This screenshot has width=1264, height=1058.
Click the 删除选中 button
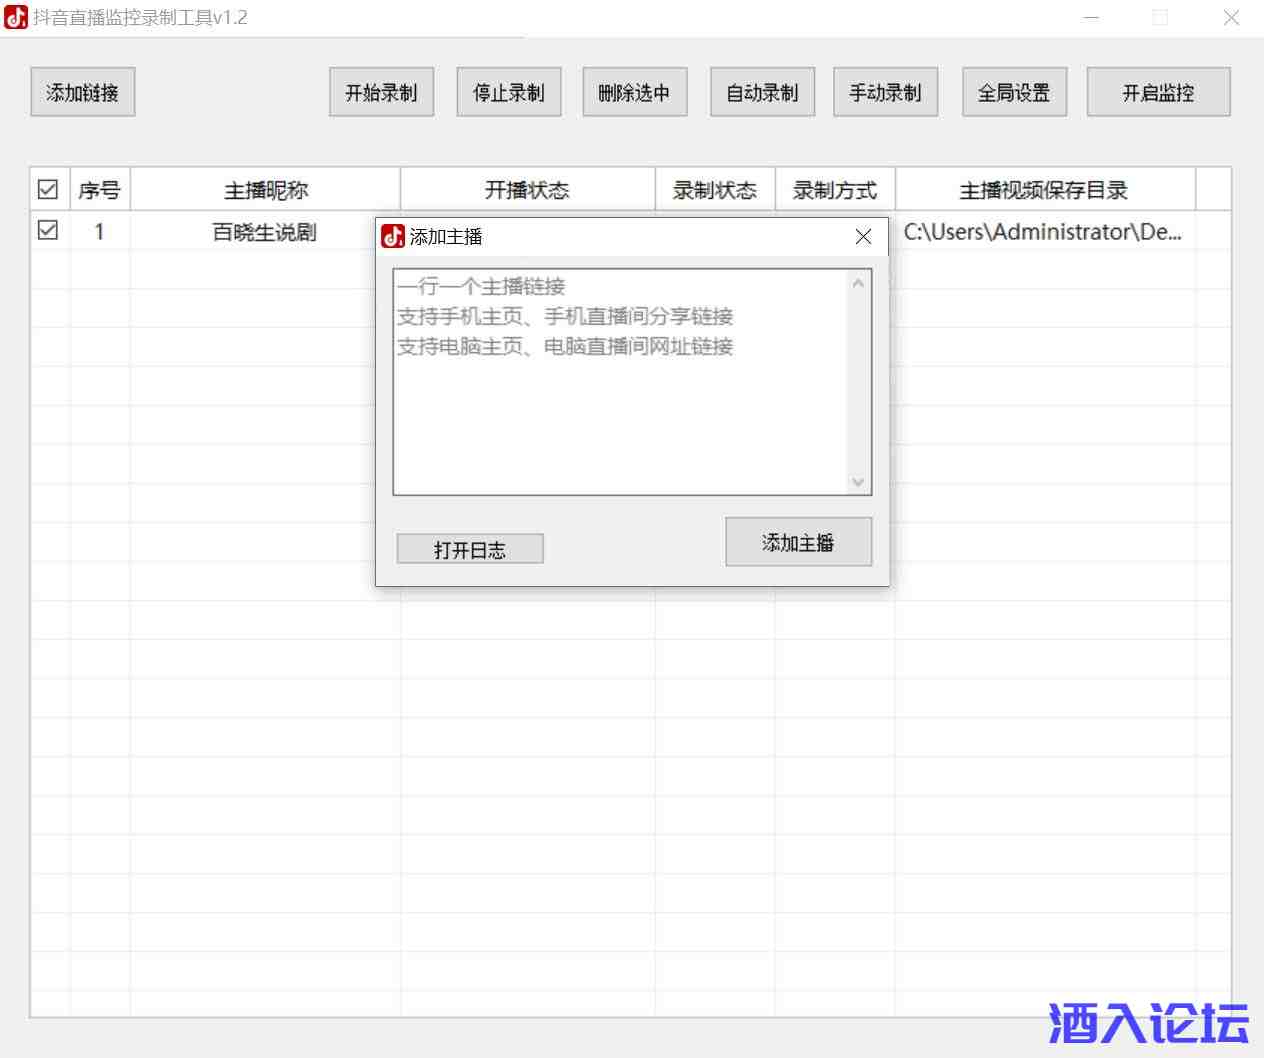click(x=634, y=93)
